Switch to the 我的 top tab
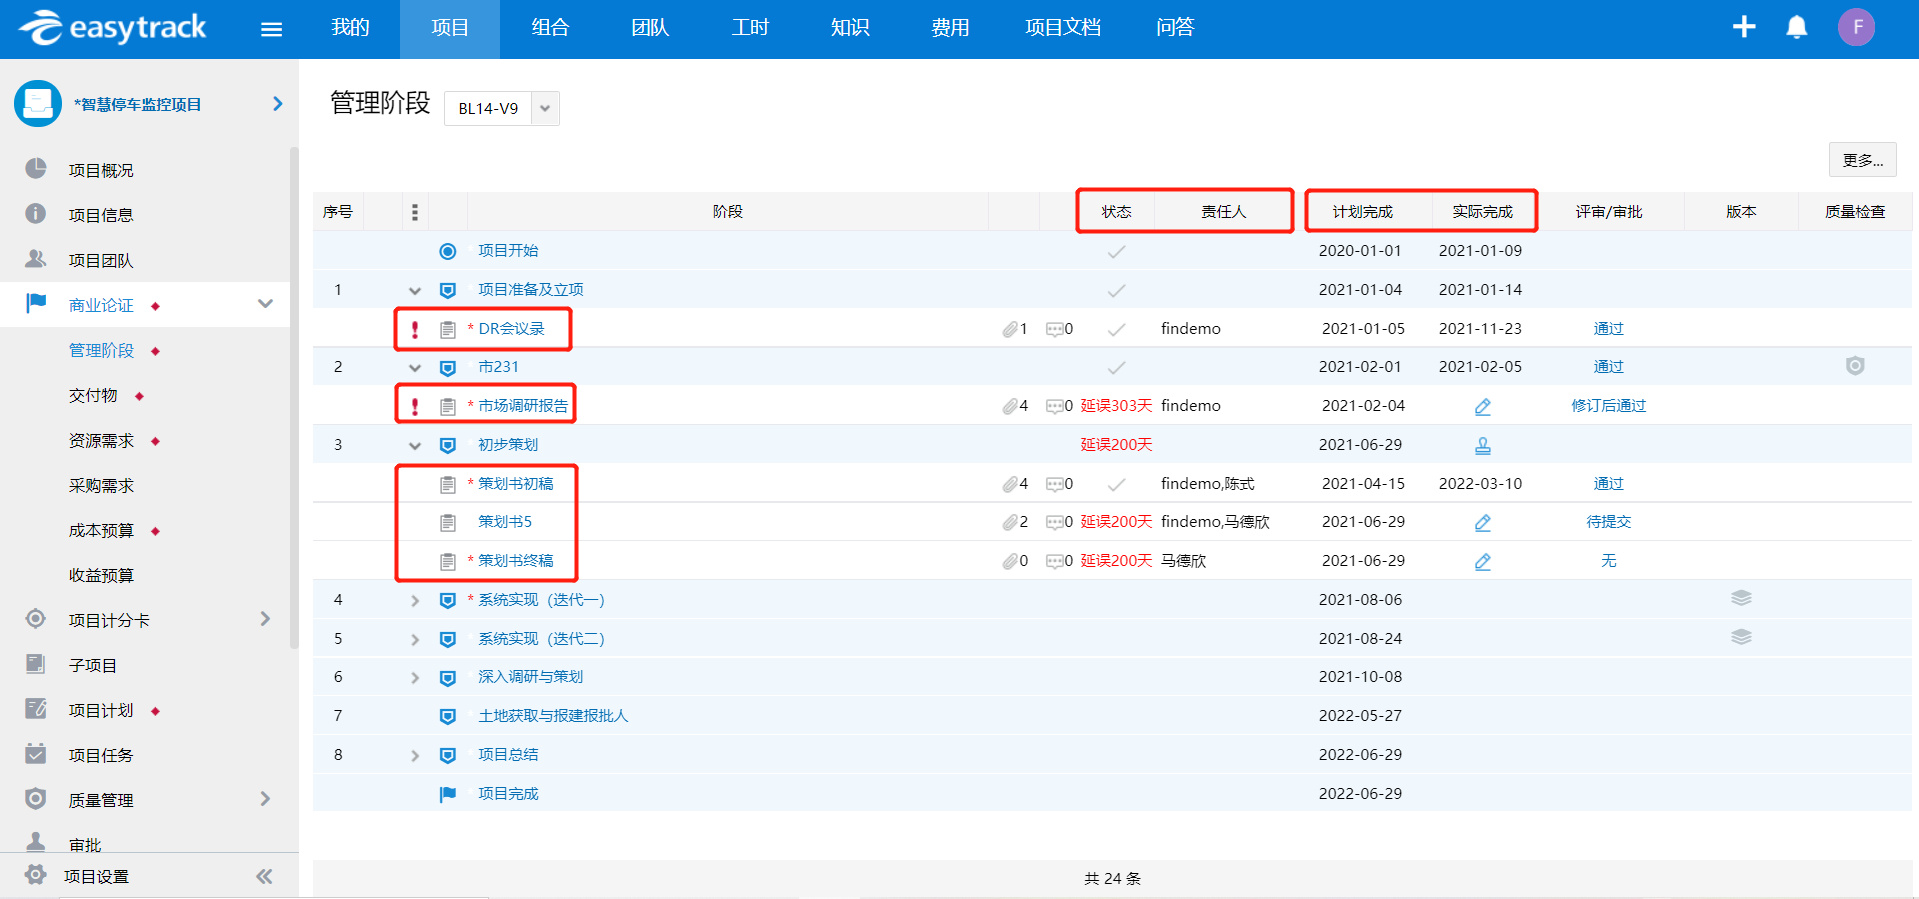 click(350, 28)
